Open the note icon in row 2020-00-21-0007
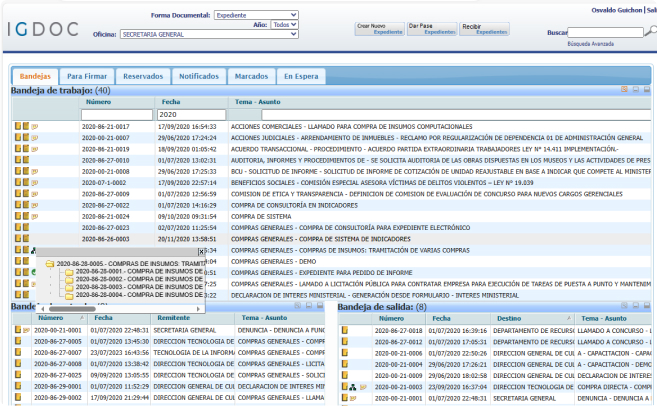 35,138
